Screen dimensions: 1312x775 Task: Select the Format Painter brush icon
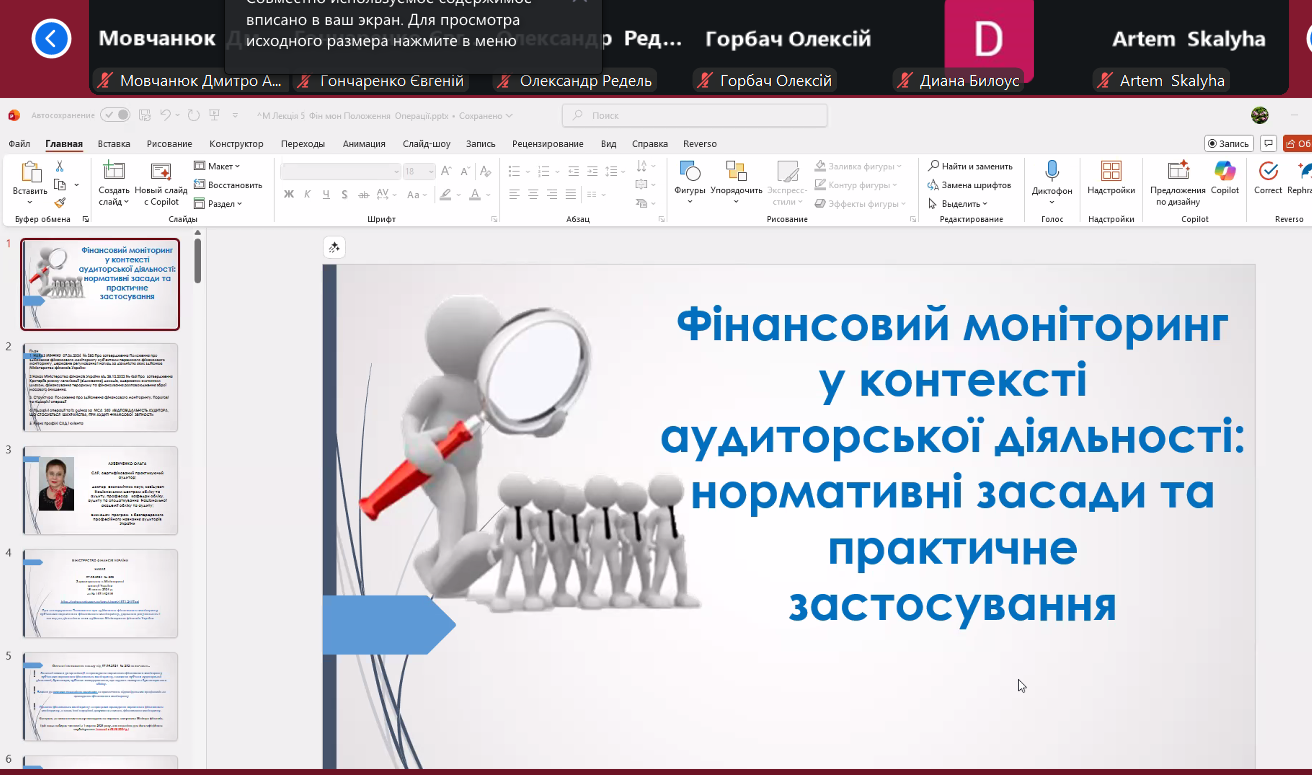pos(60,202)
